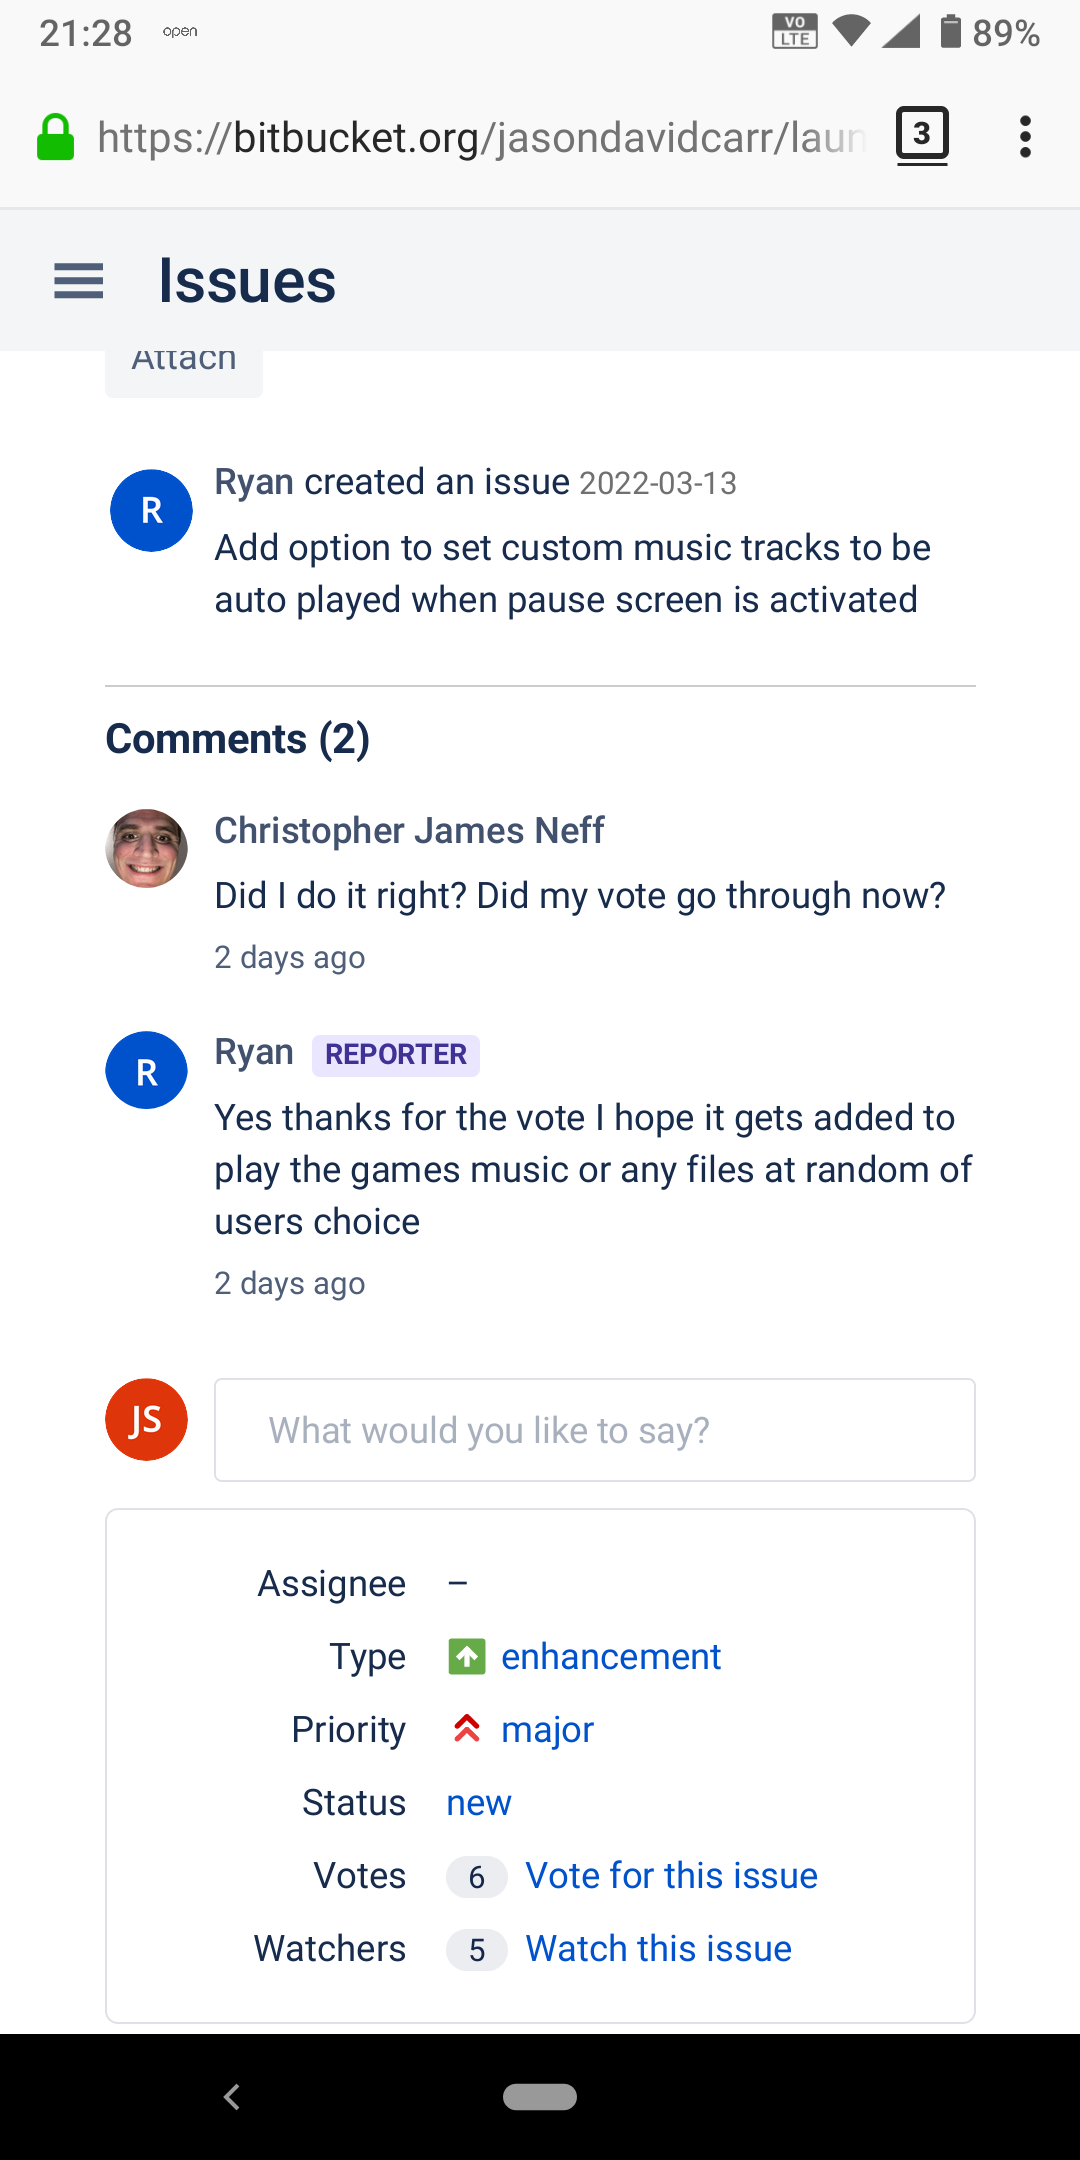Focus the 'What would you like to say?' field
Screen dimensions: 1080x2160
point(595,1430)
